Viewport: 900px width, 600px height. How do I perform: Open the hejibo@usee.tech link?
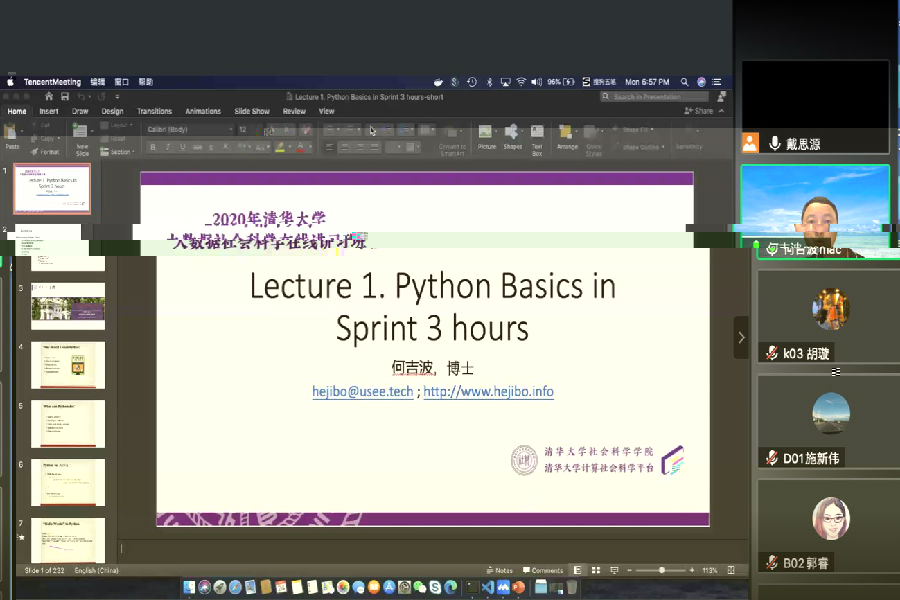(x=363, y=392)
